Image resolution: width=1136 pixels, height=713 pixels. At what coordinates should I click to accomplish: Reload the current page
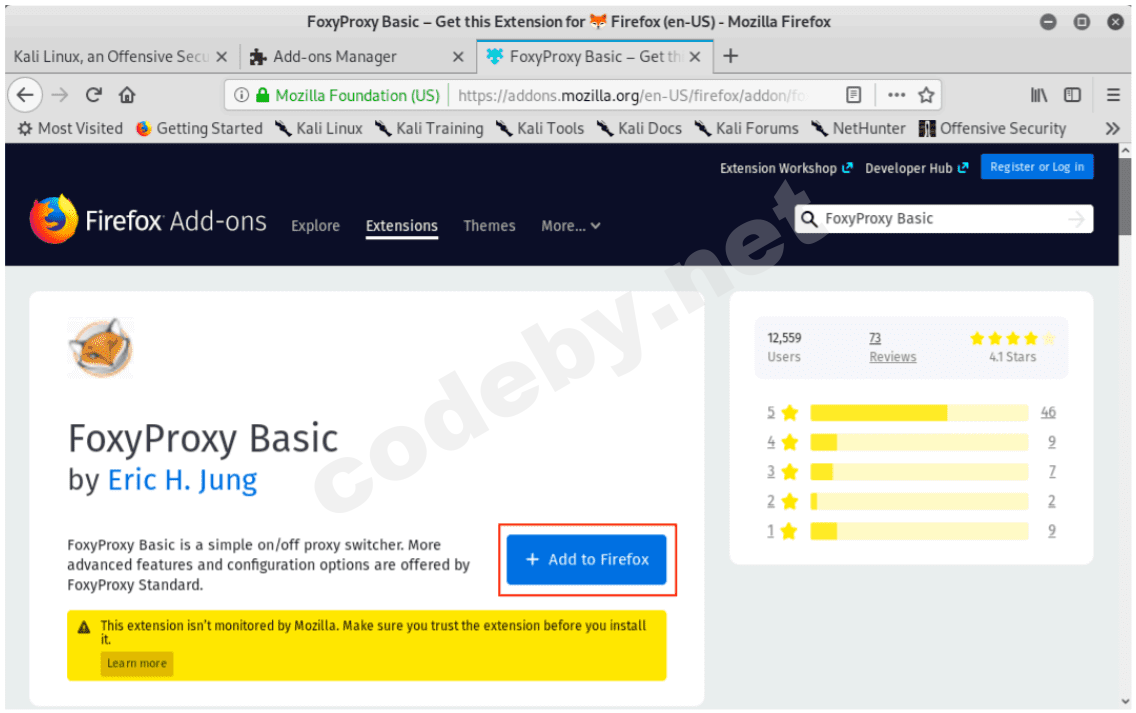93,95
